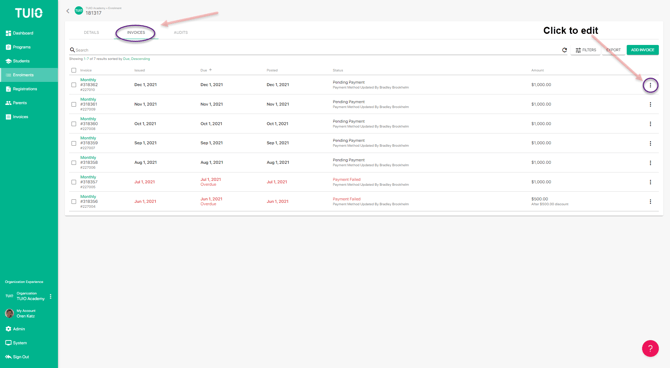The image size is (670, 368).
Task: Click the Admin gear icon
Action: point(8,329)
